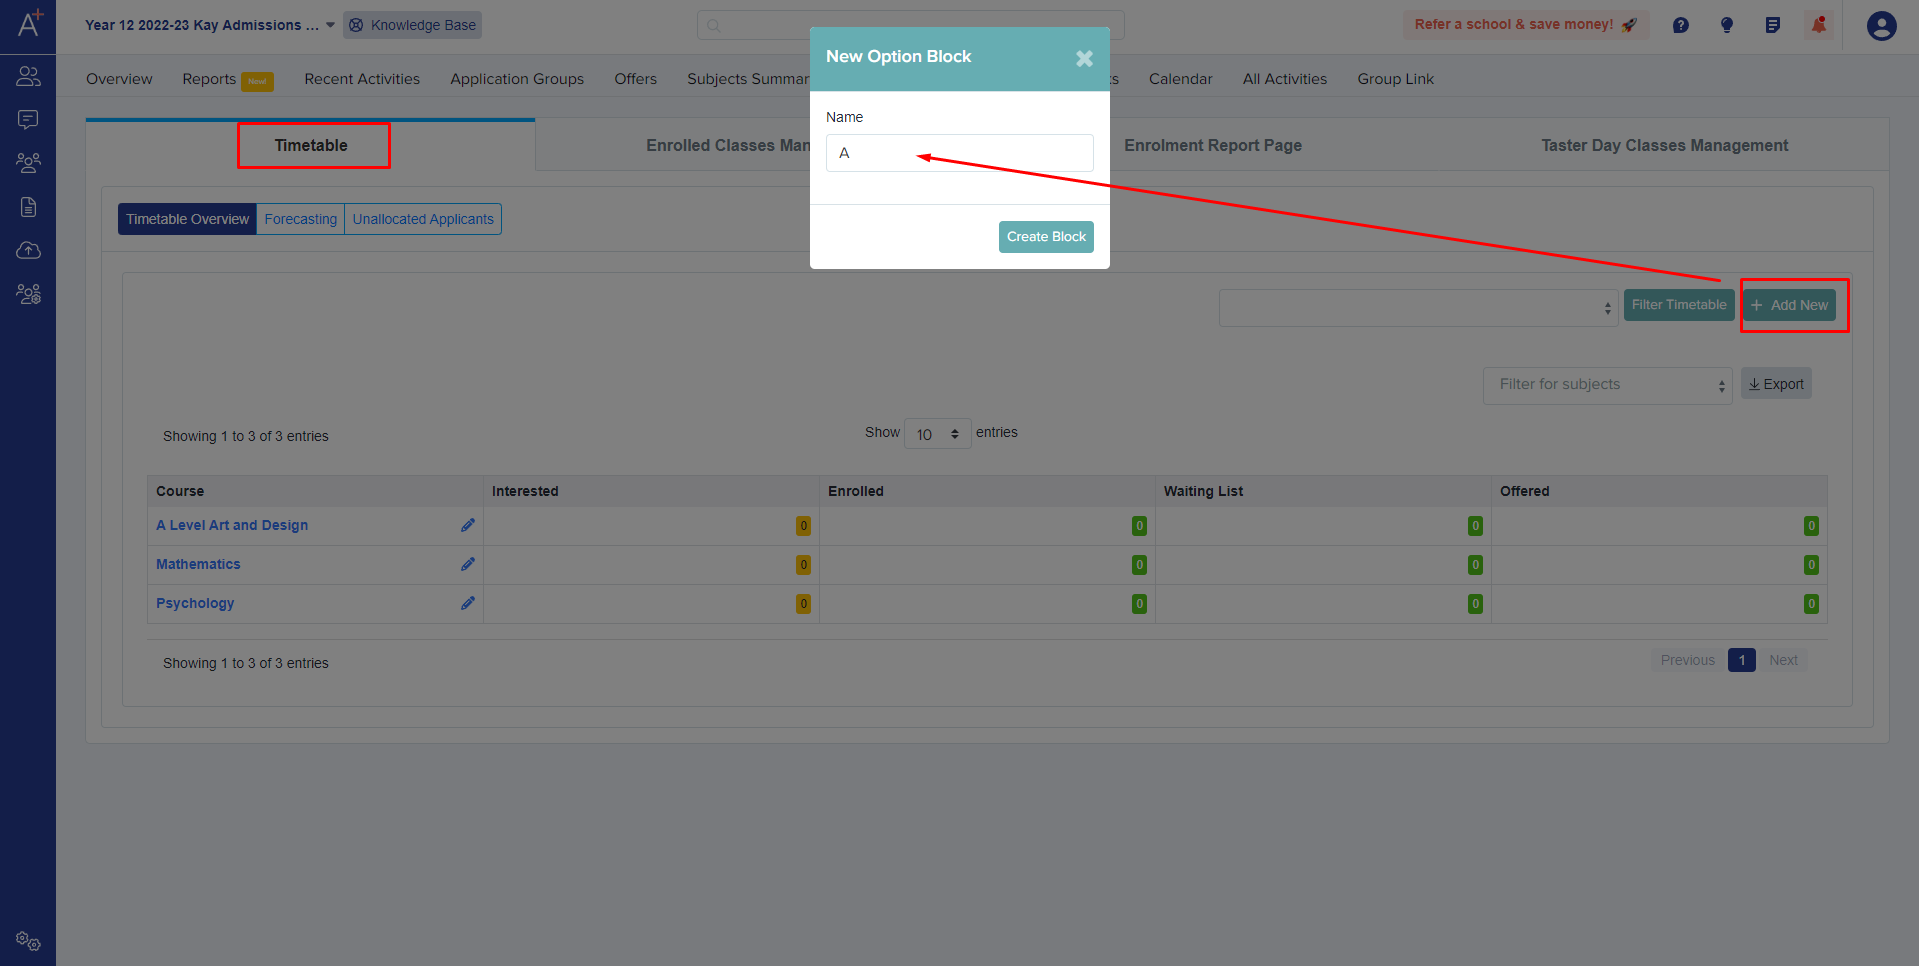
Task: Open the user management gear icon in sidebar
Action: click(28, 294)
